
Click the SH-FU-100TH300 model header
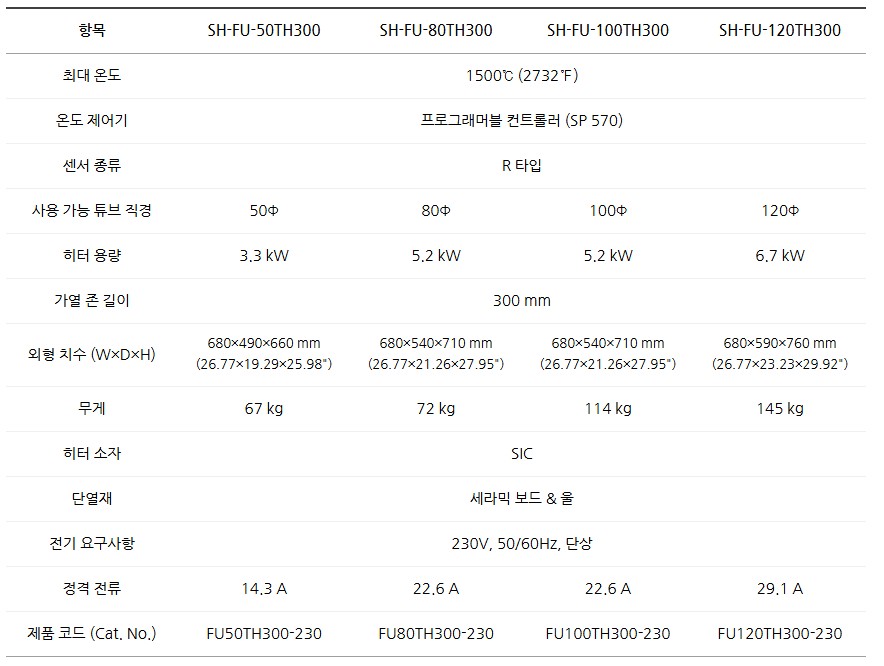608,30
